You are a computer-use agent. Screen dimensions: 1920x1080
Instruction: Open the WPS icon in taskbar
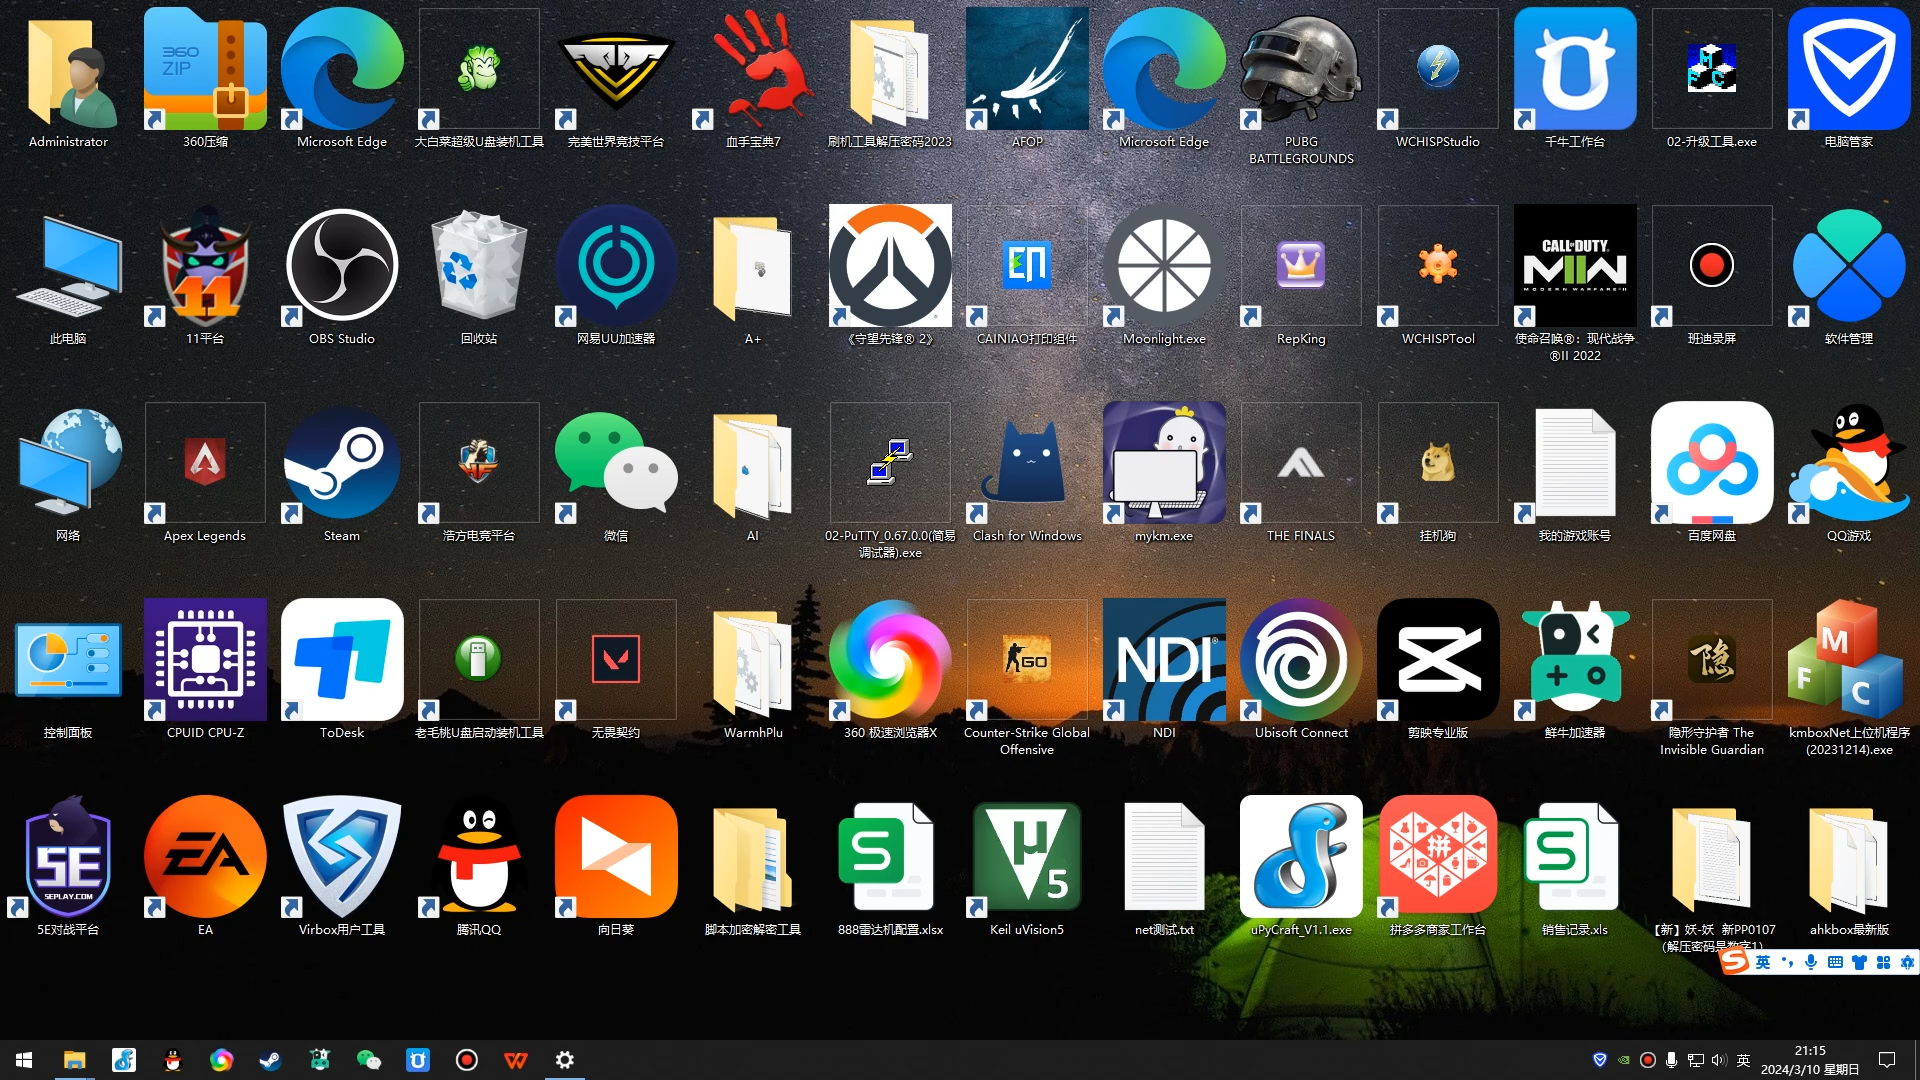516,1060
